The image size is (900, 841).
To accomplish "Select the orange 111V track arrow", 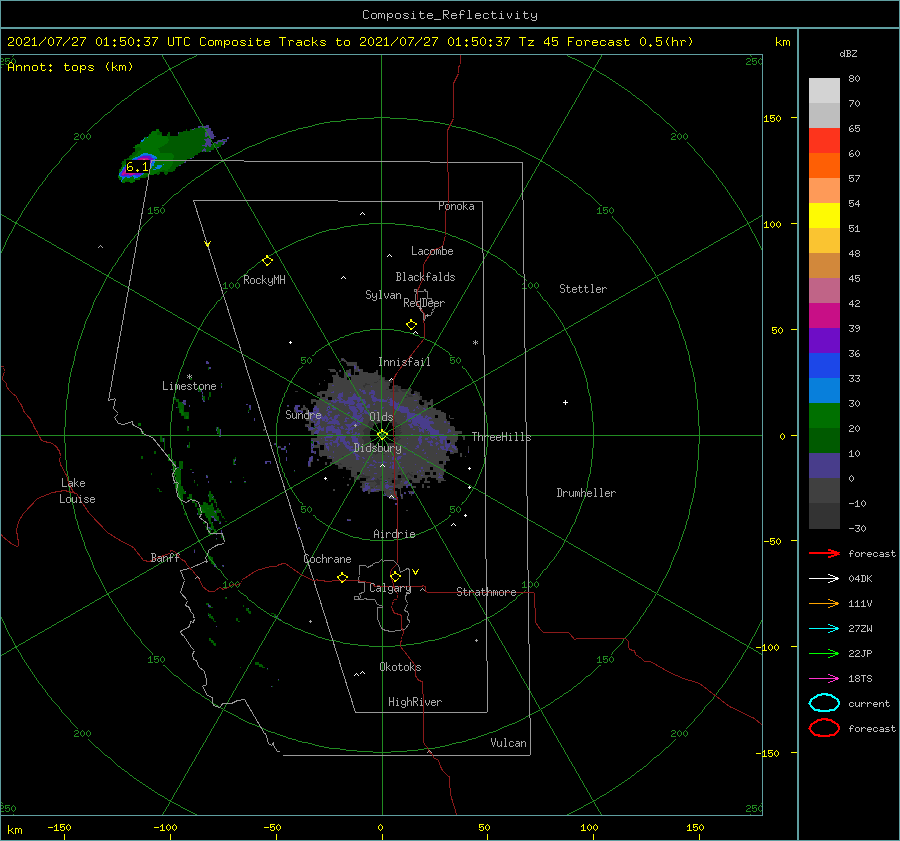I will click(x=824, y=603).
